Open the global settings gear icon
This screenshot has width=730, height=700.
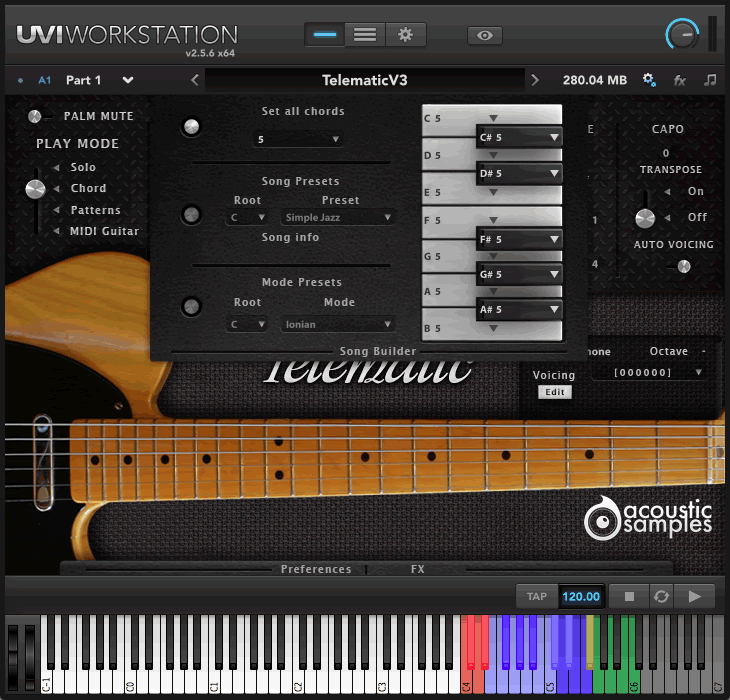coord(406,35)
